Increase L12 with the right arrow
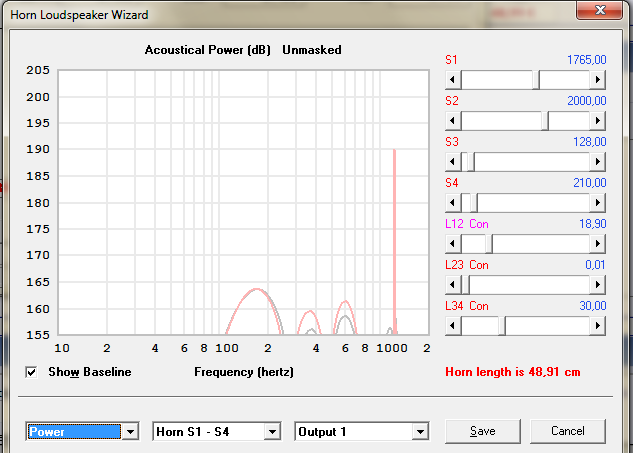Viewport: 633px width, 453px height. coord(597,244)
